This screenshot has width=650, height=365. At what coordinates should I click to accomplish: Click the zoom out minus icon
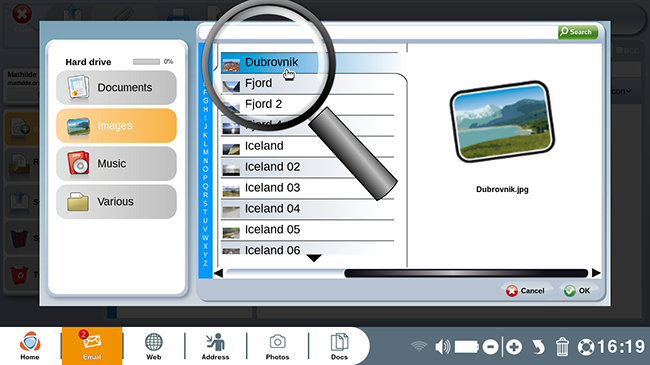490,347
